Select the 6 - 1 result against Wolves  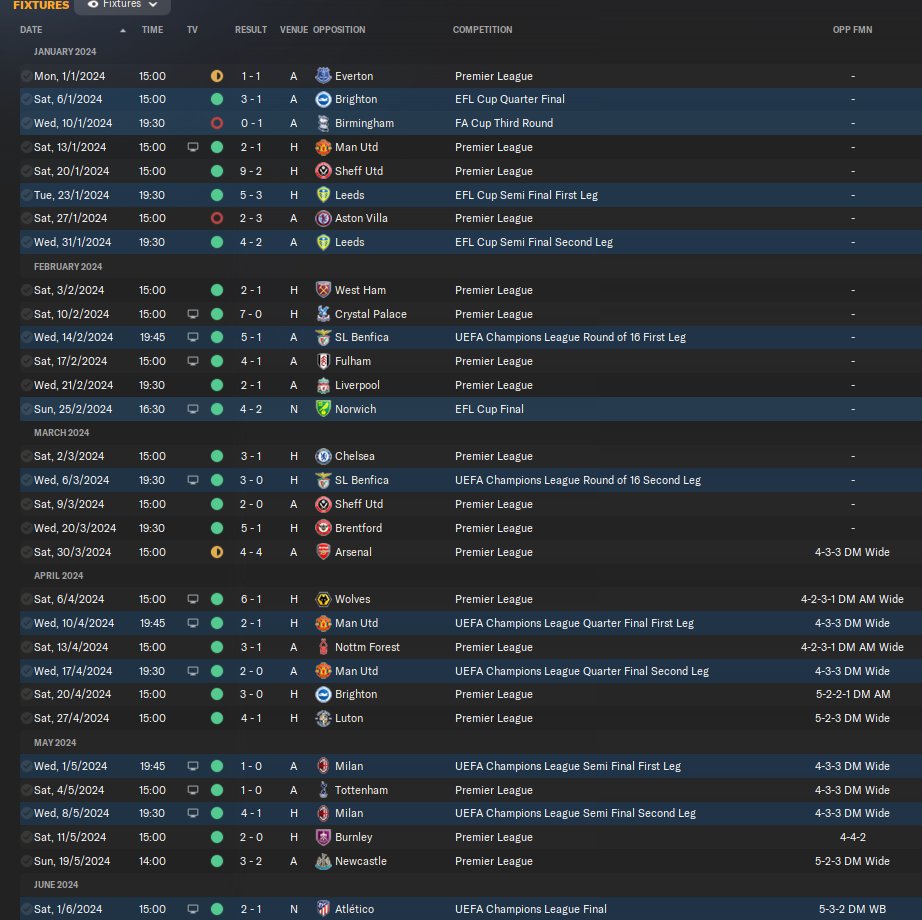[251, 599]
